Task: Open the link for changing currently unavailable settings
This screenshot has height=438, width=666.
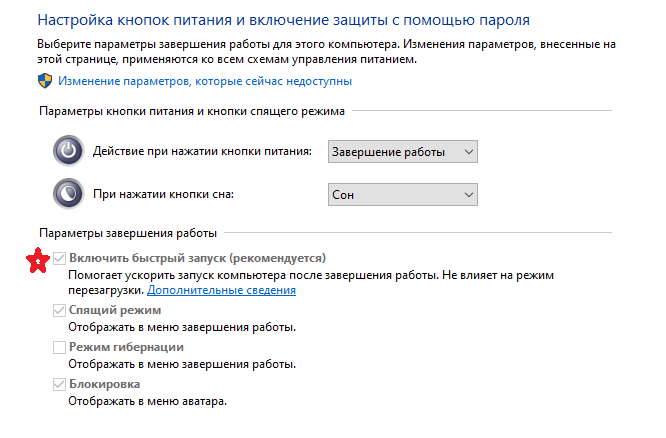Action: pyautogui.click(x=205, y=81)
